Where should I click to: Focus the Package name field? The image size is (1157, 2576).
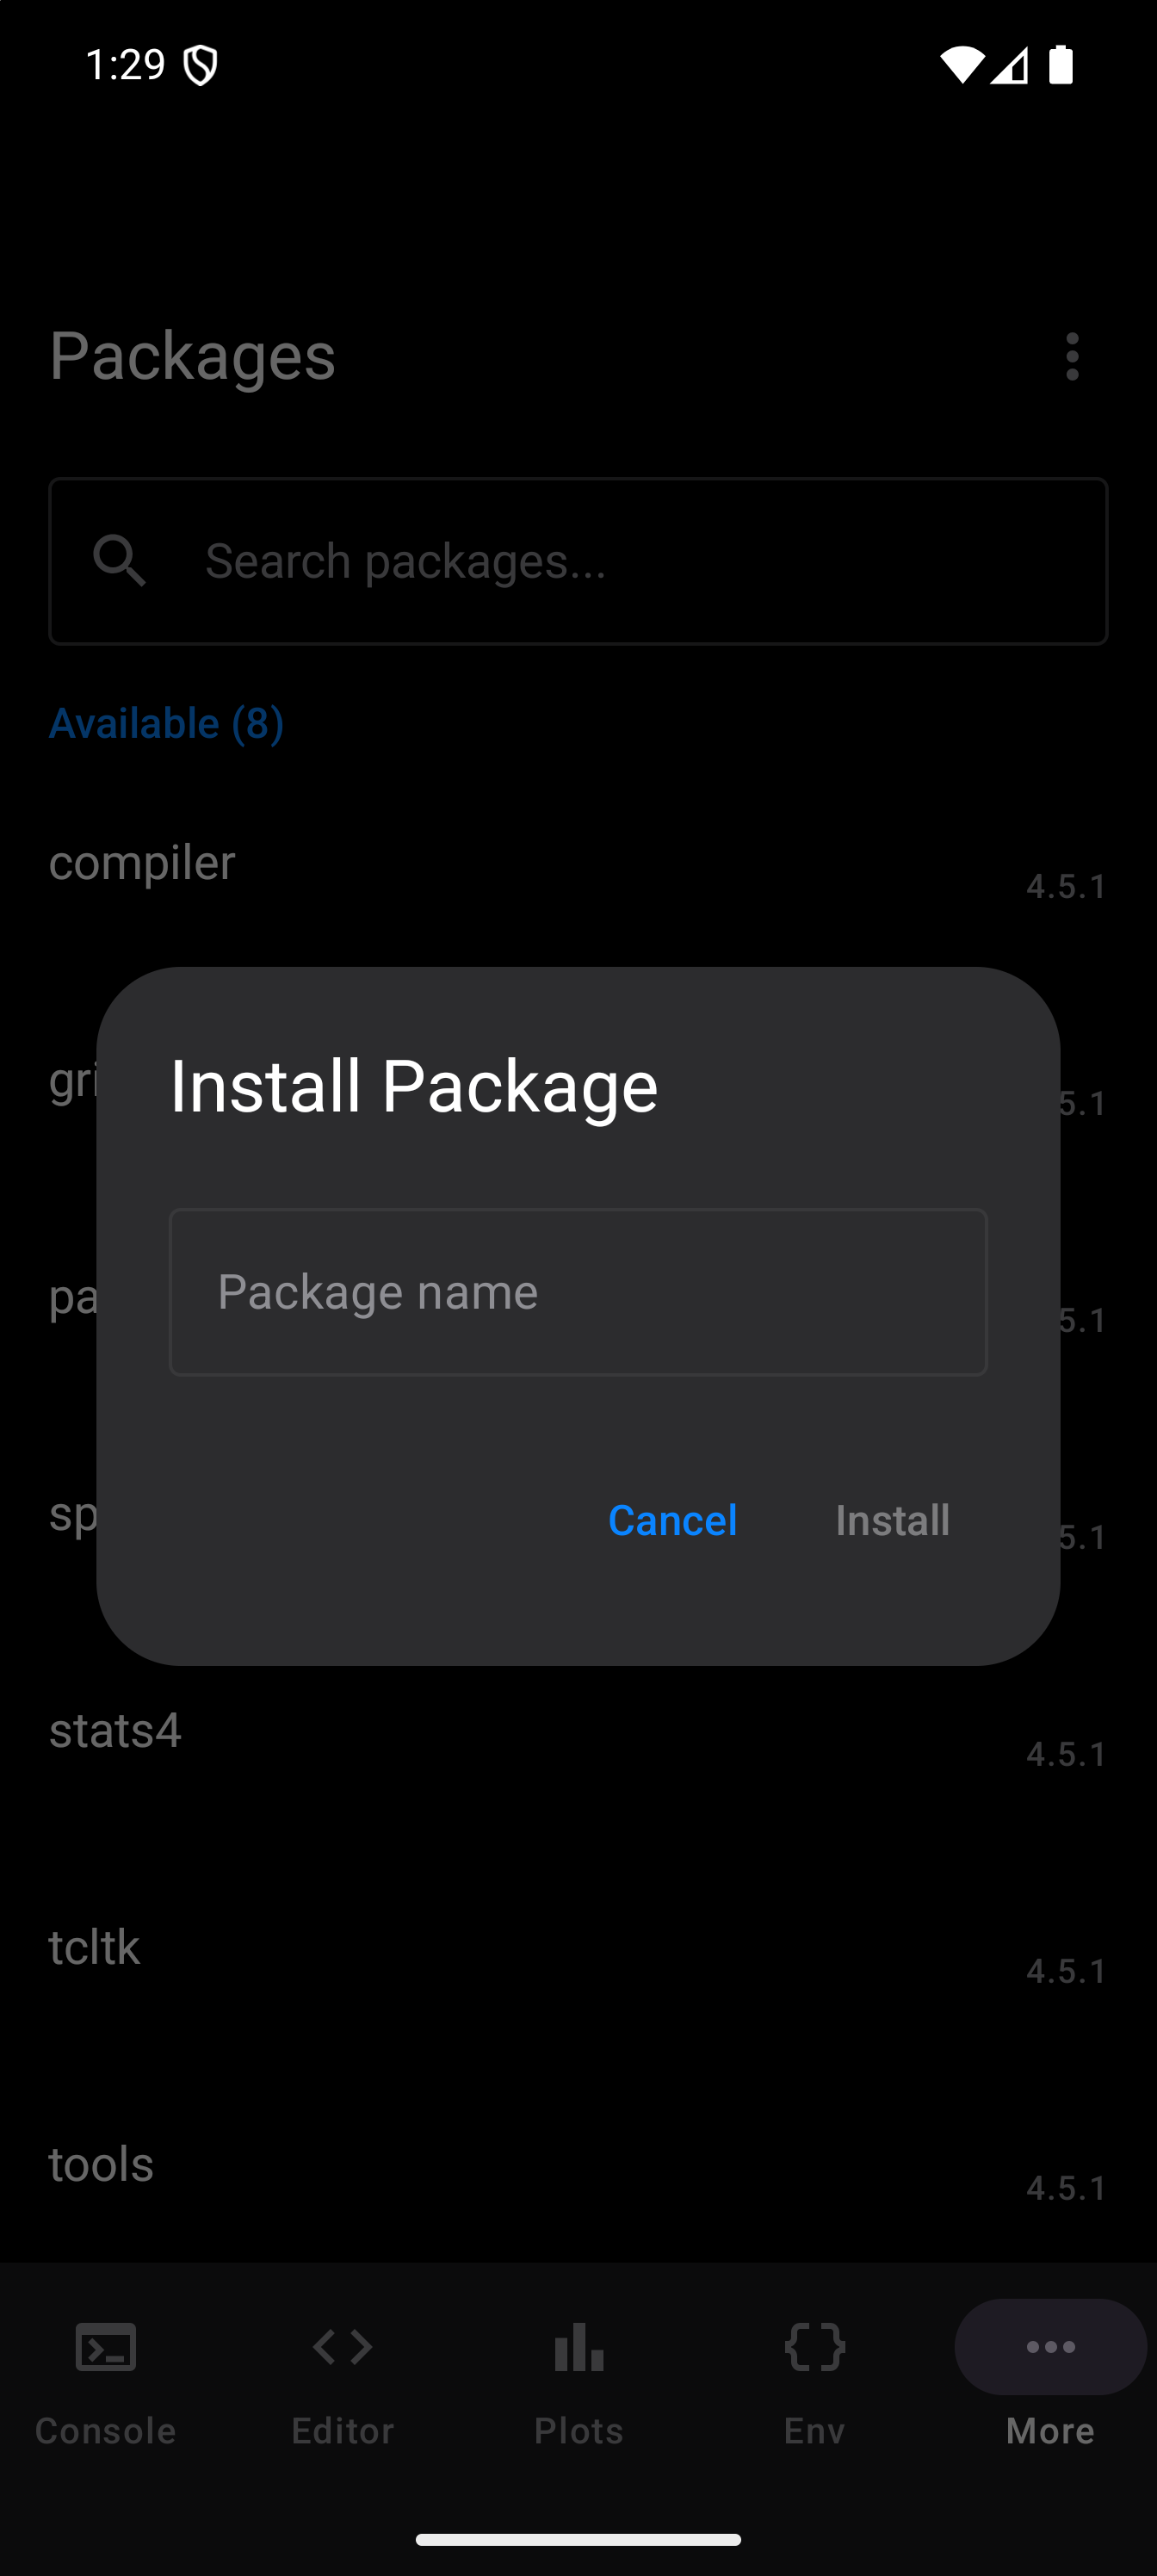tap(578, 1292)
